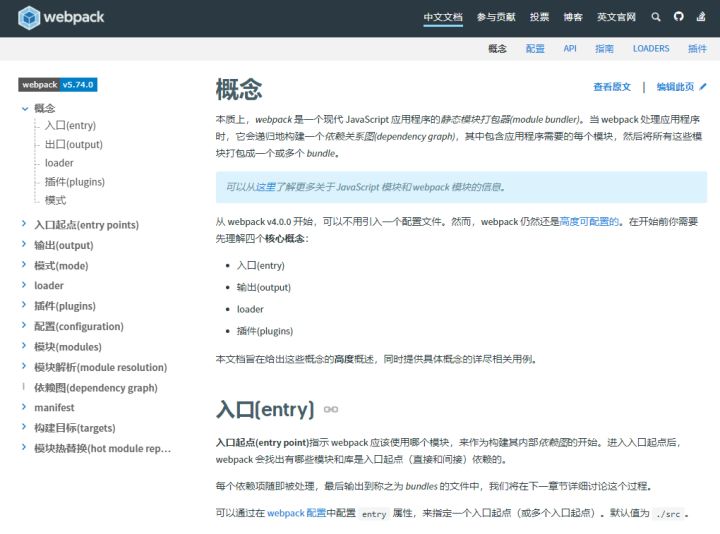Follow the 这里 link in blue tip box

point(265,187)
